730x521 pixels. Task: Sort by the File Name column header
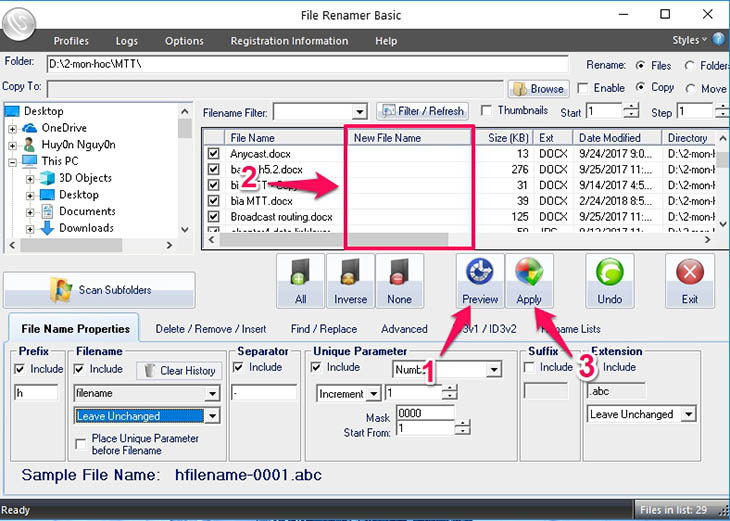[284, 138]
